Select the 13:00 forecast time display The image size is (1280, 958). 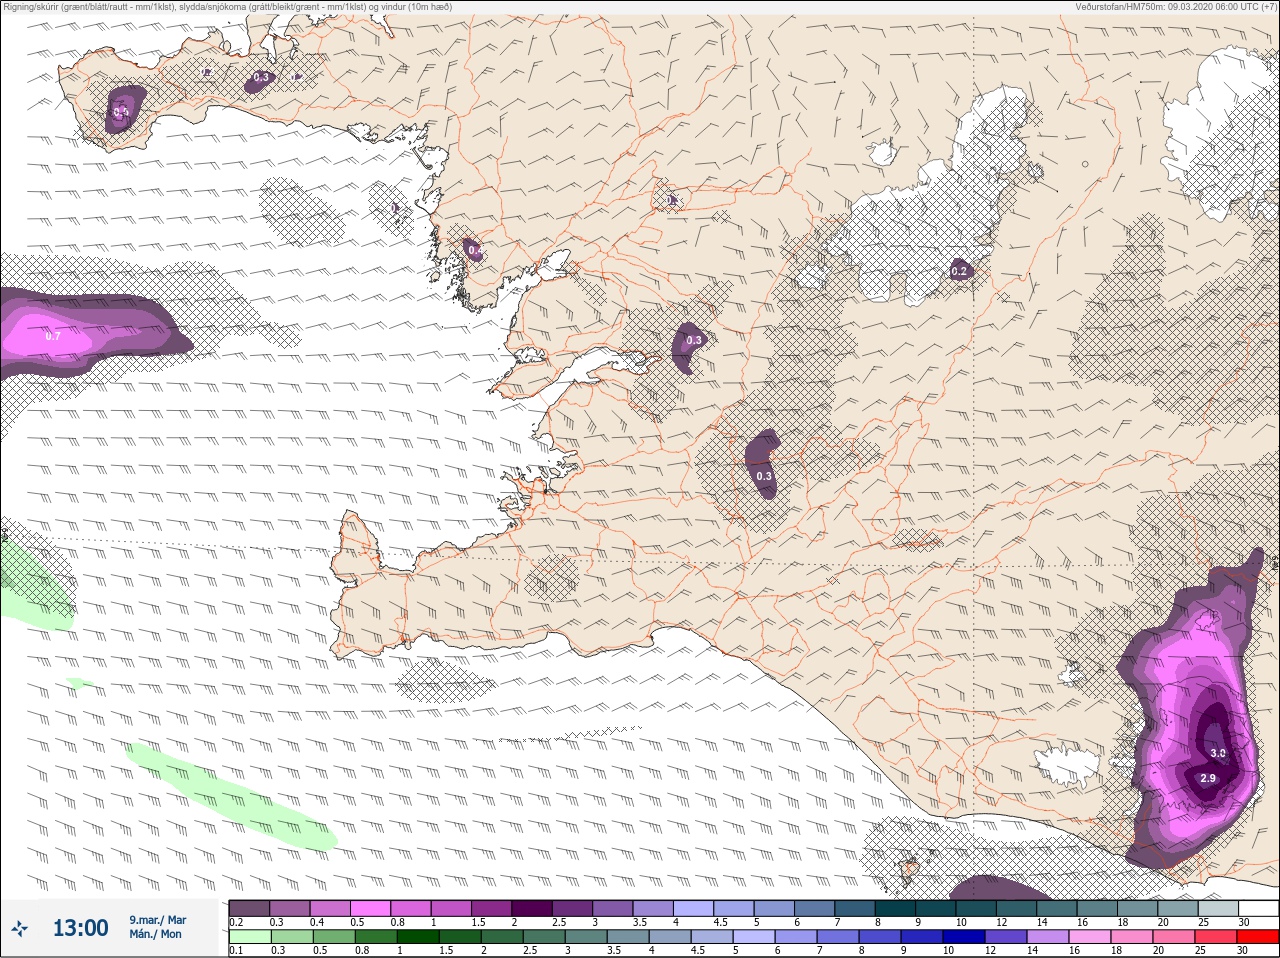80,928
